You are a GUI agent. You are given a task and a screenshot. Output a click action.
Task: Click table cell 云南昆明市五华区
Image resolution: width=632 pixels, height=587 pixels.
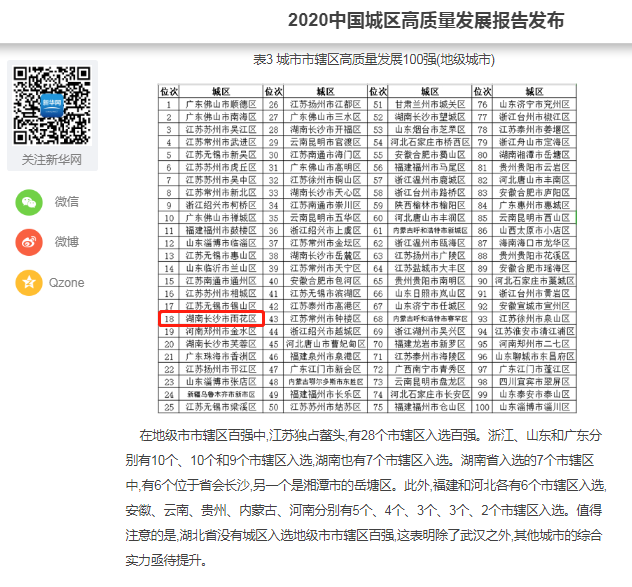[325, 218]
